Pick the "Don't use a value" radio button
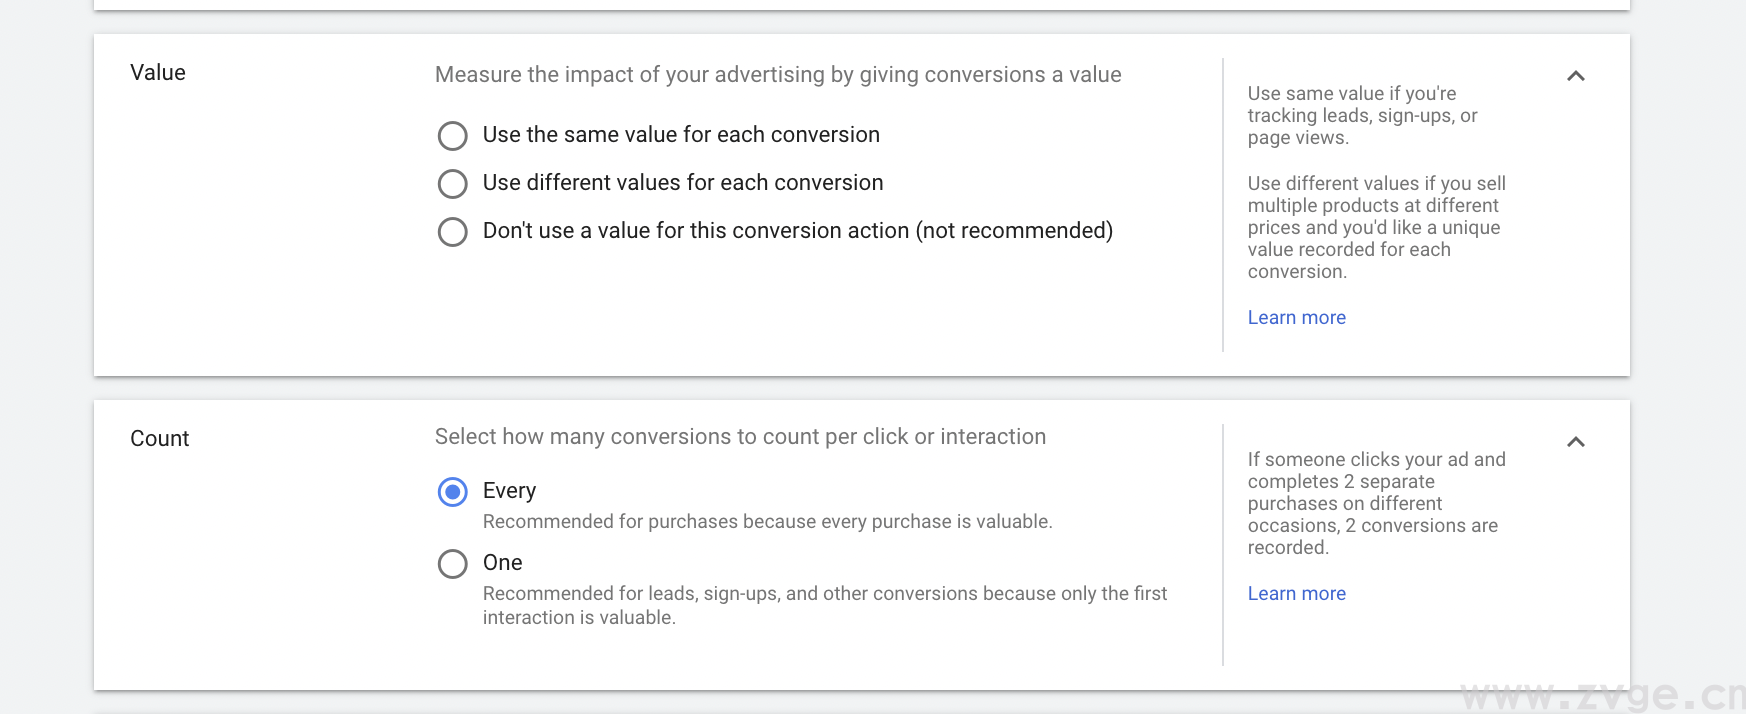 pyautogui.click(x=453, y=231)
